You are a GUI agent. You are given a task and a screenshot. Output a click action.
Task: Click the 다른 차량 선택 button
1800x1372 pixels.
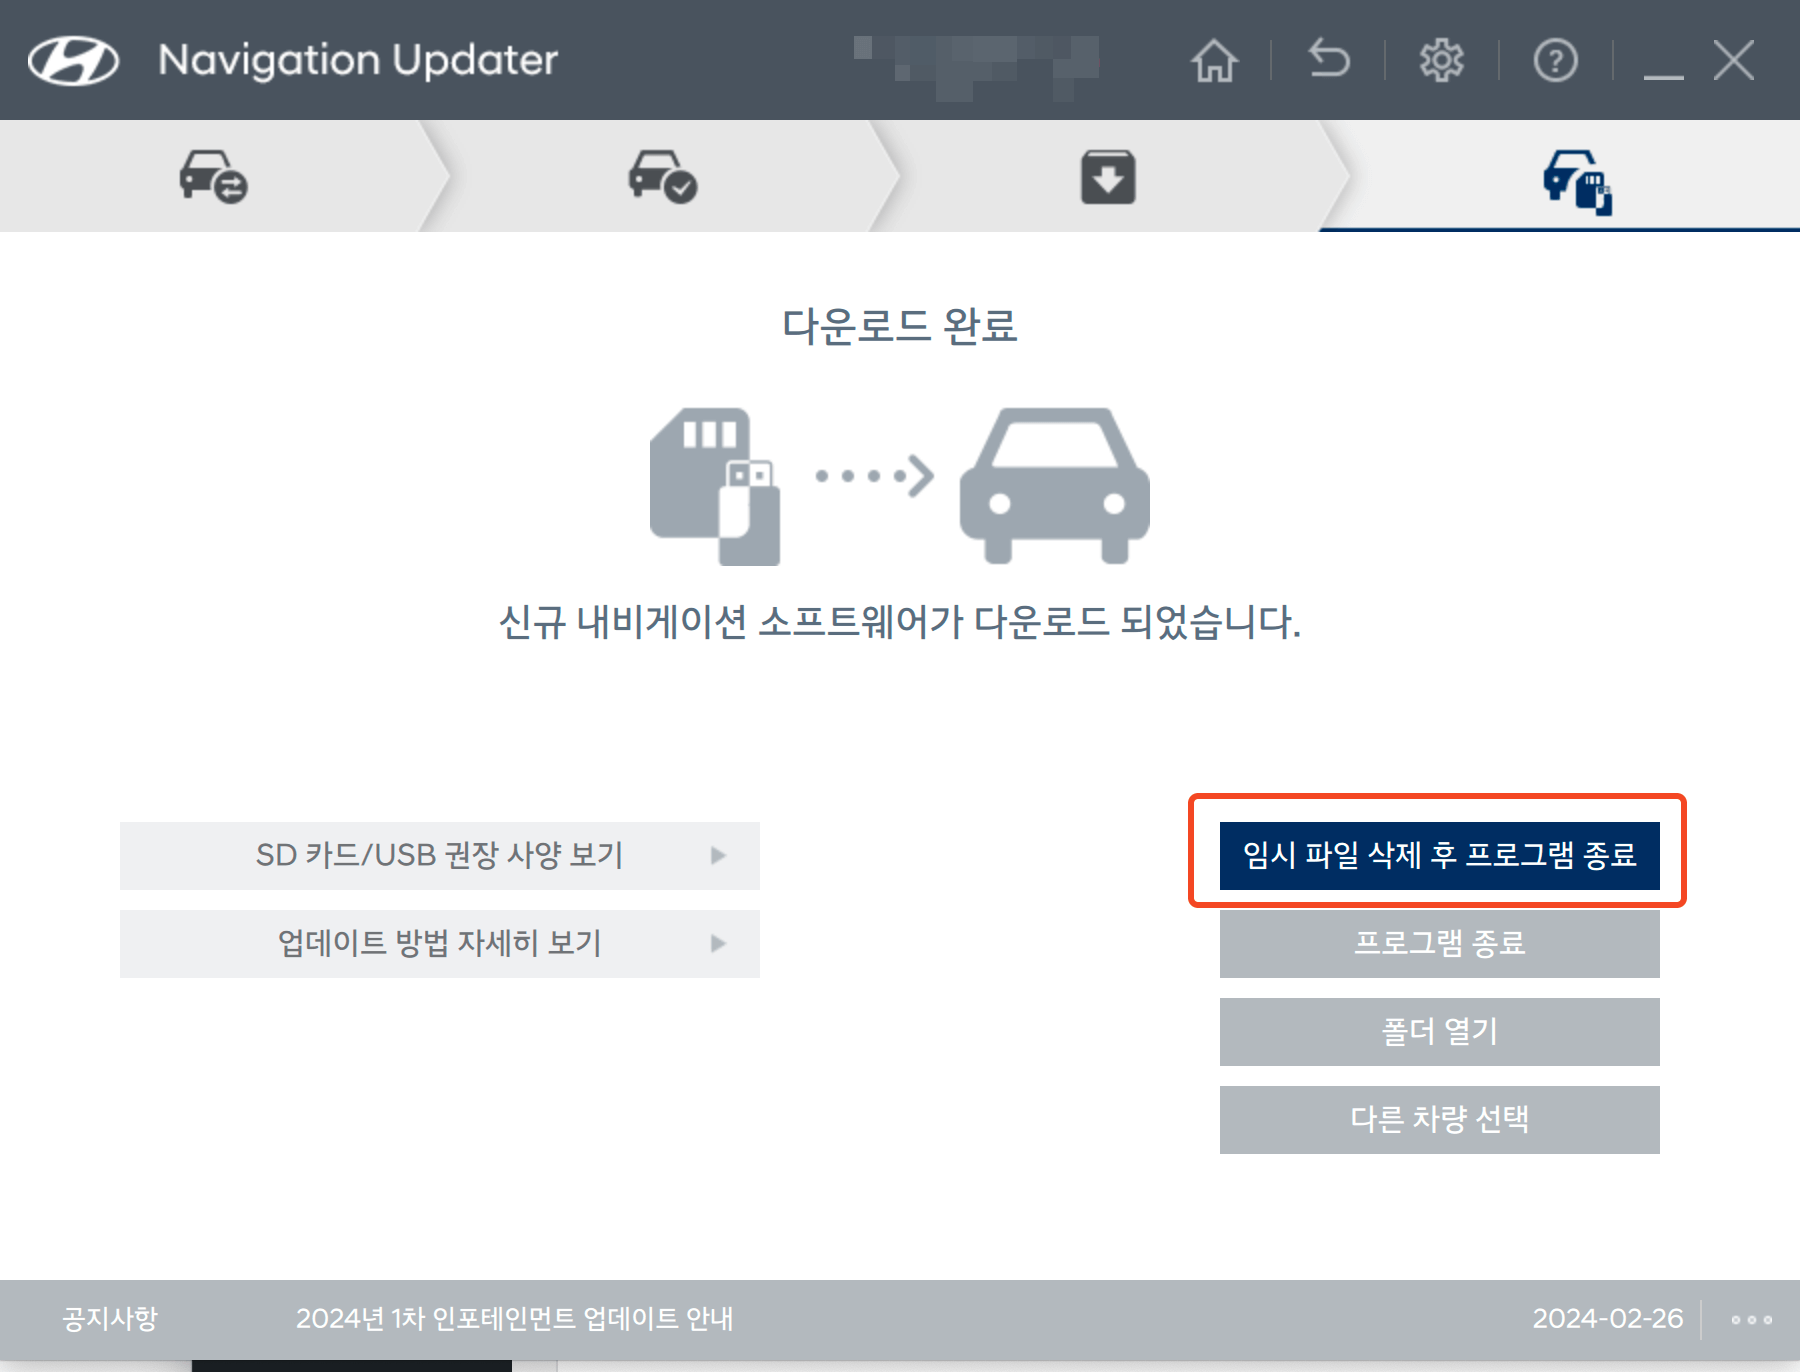pos(1440,1120)
